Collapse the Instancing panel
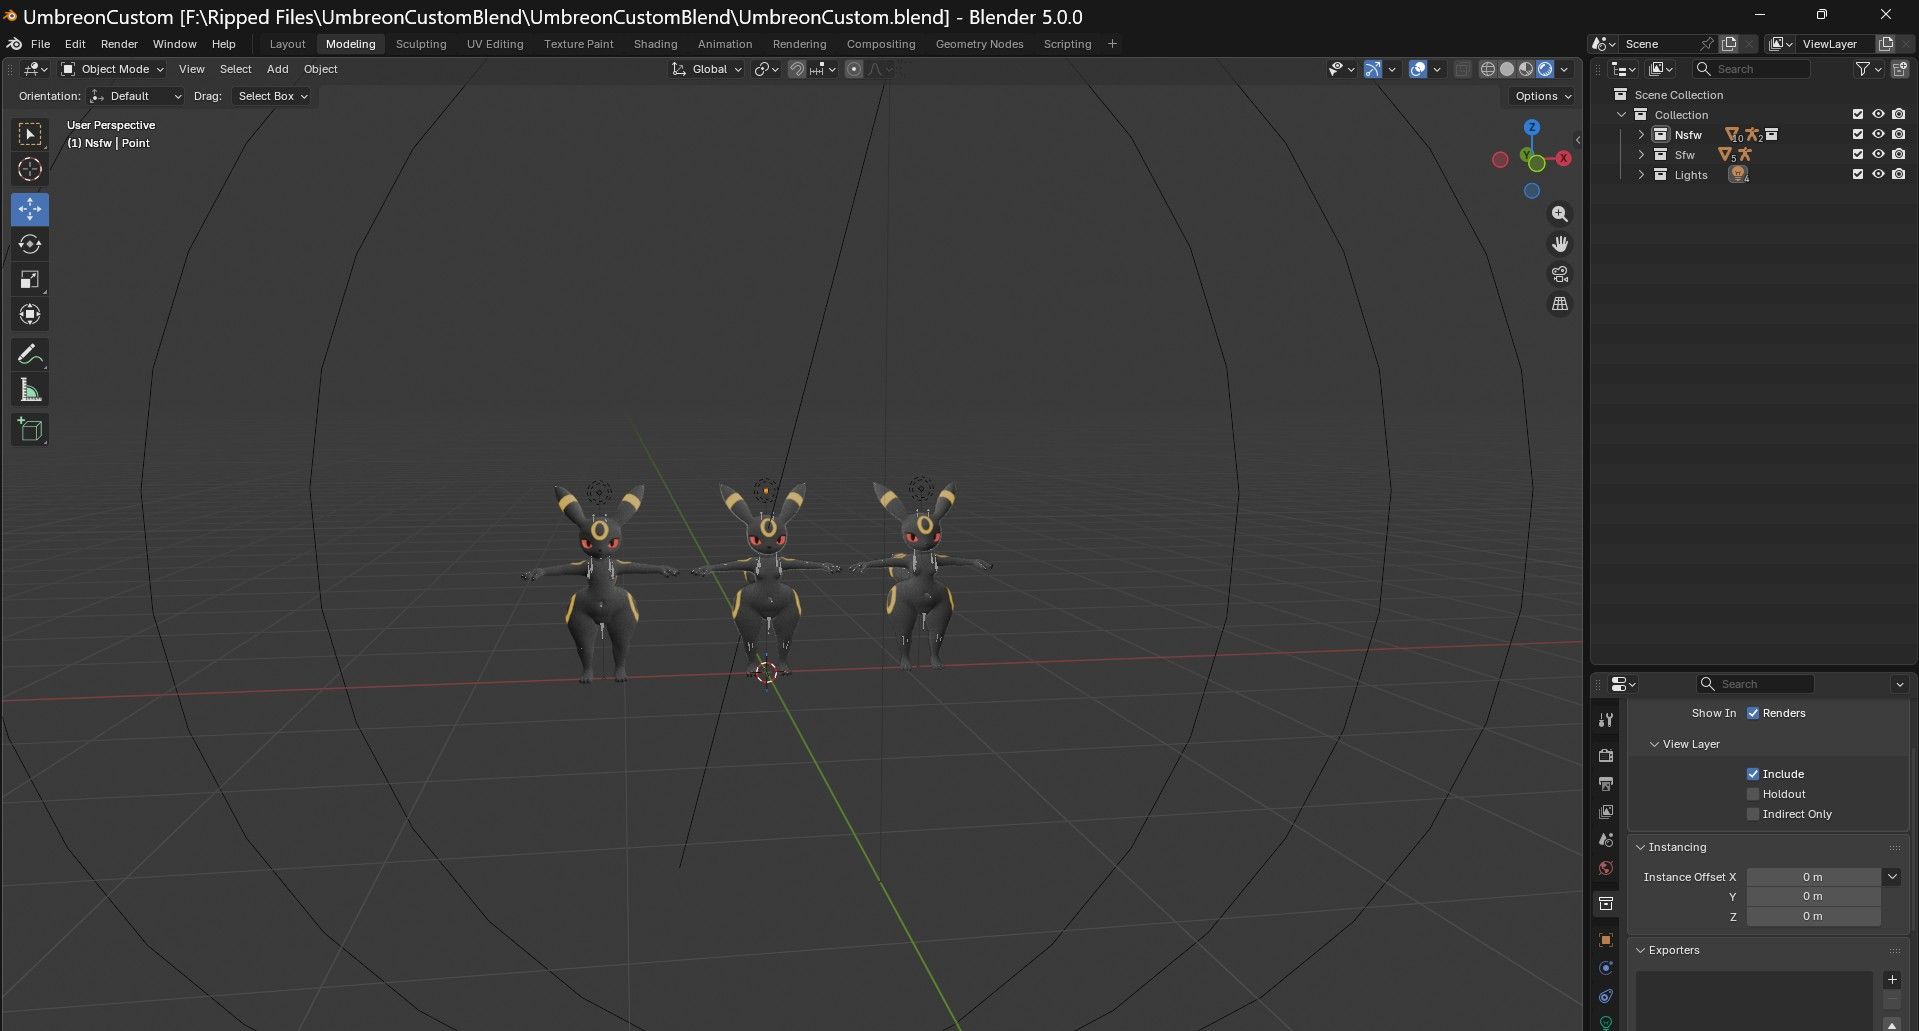This screenshot has width=1919, height=1031. coord(1641,847)
